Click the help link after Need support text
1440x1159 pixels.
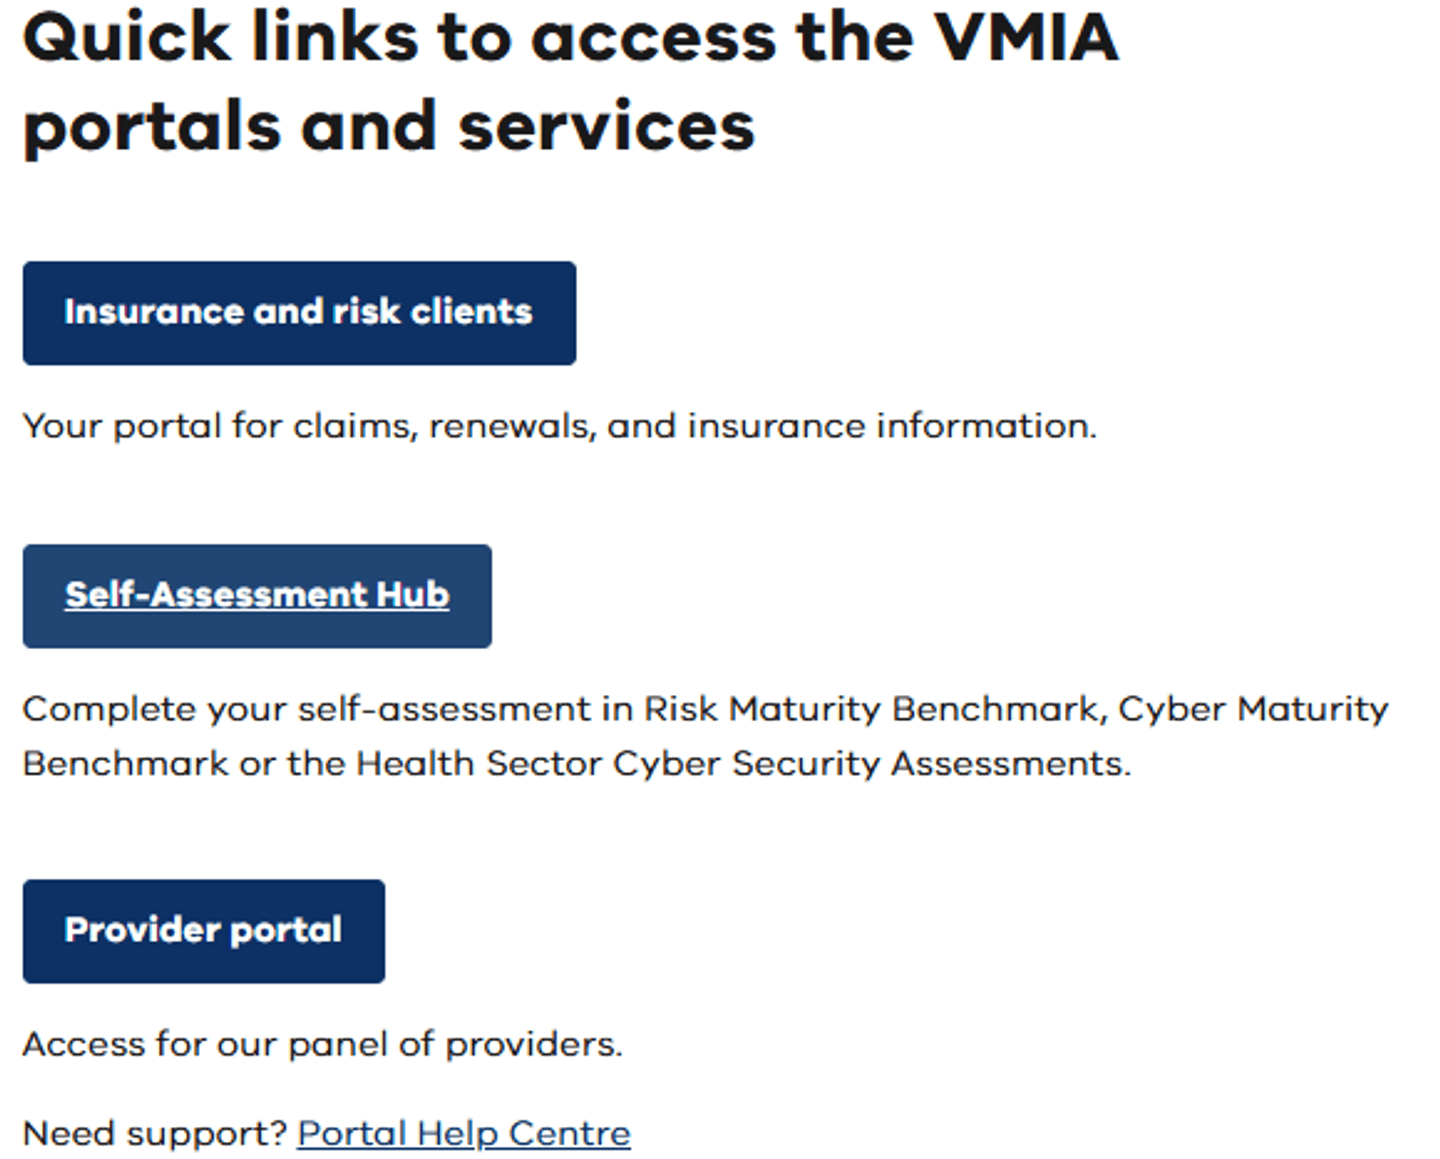click(x=463, y=1132)
